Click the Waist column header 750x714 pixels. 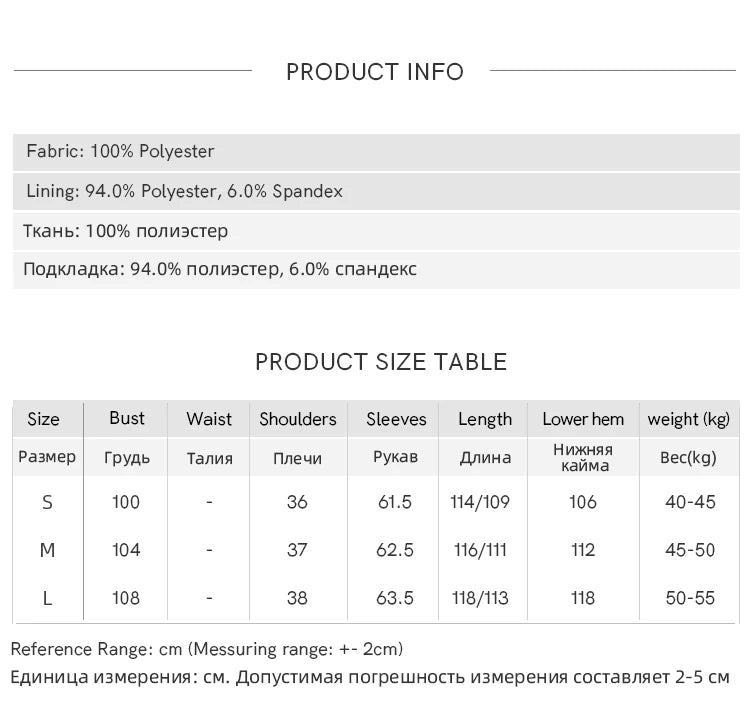[209, 419]
